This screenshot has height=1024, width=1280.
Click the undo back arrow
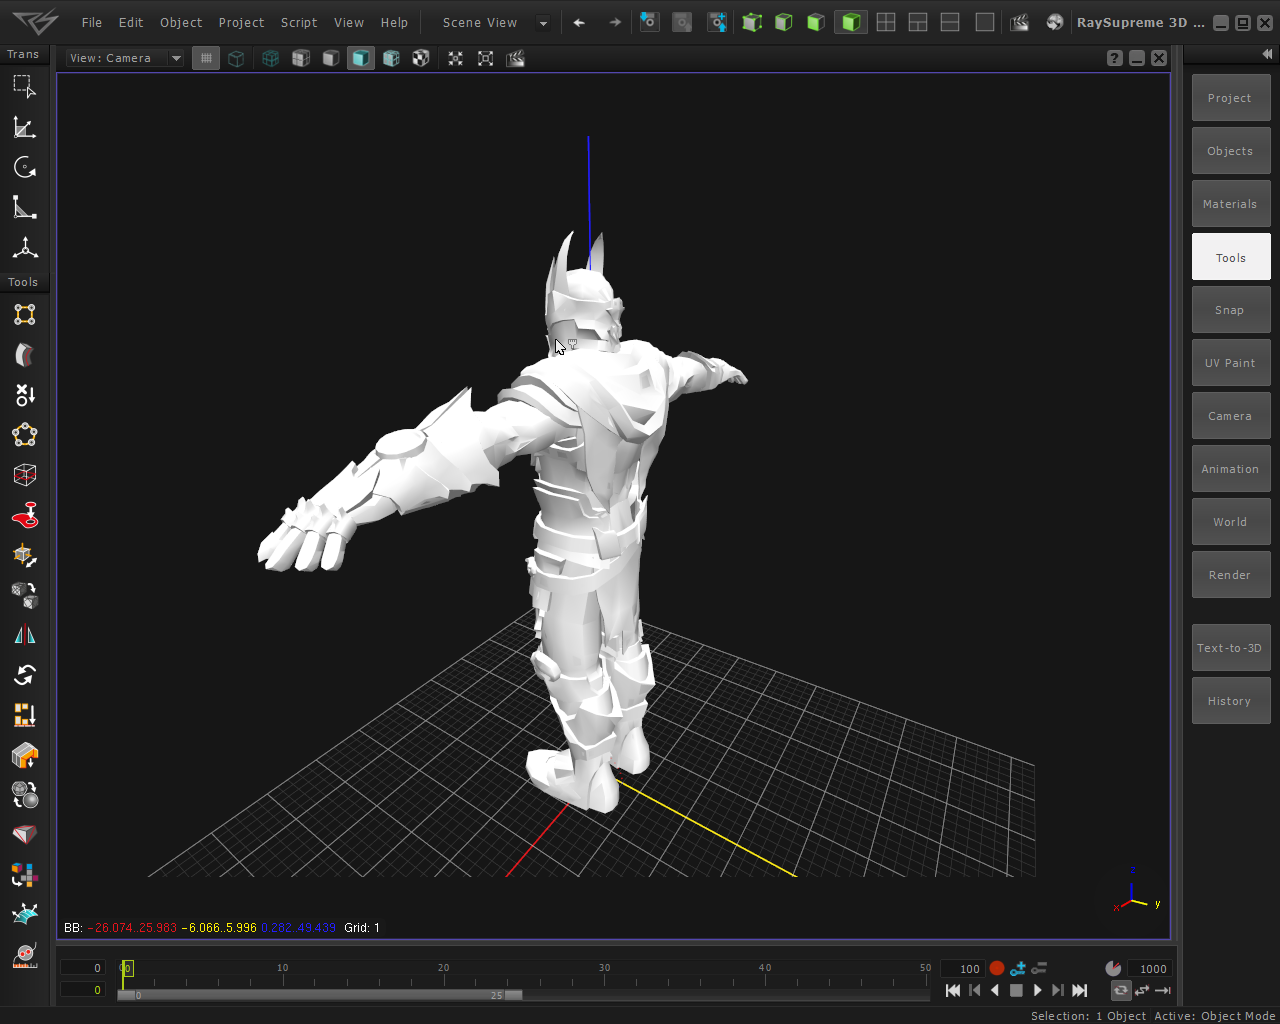[x=579, y=22]
